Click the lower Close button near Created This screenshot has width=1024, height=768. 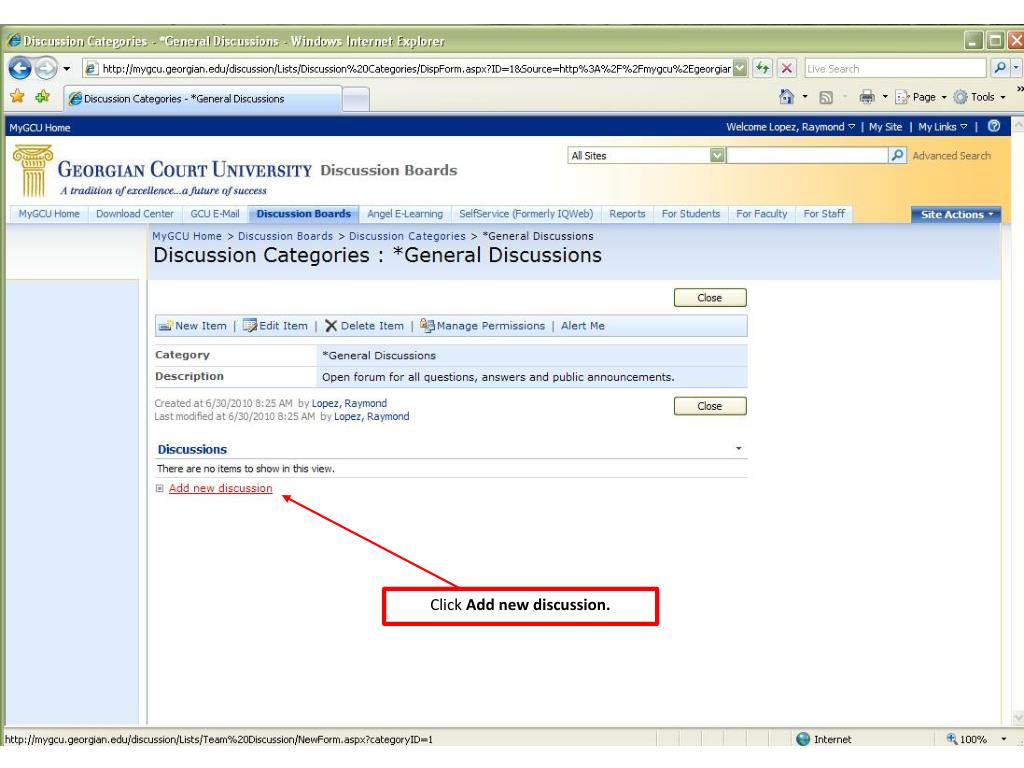click(710, 406)
